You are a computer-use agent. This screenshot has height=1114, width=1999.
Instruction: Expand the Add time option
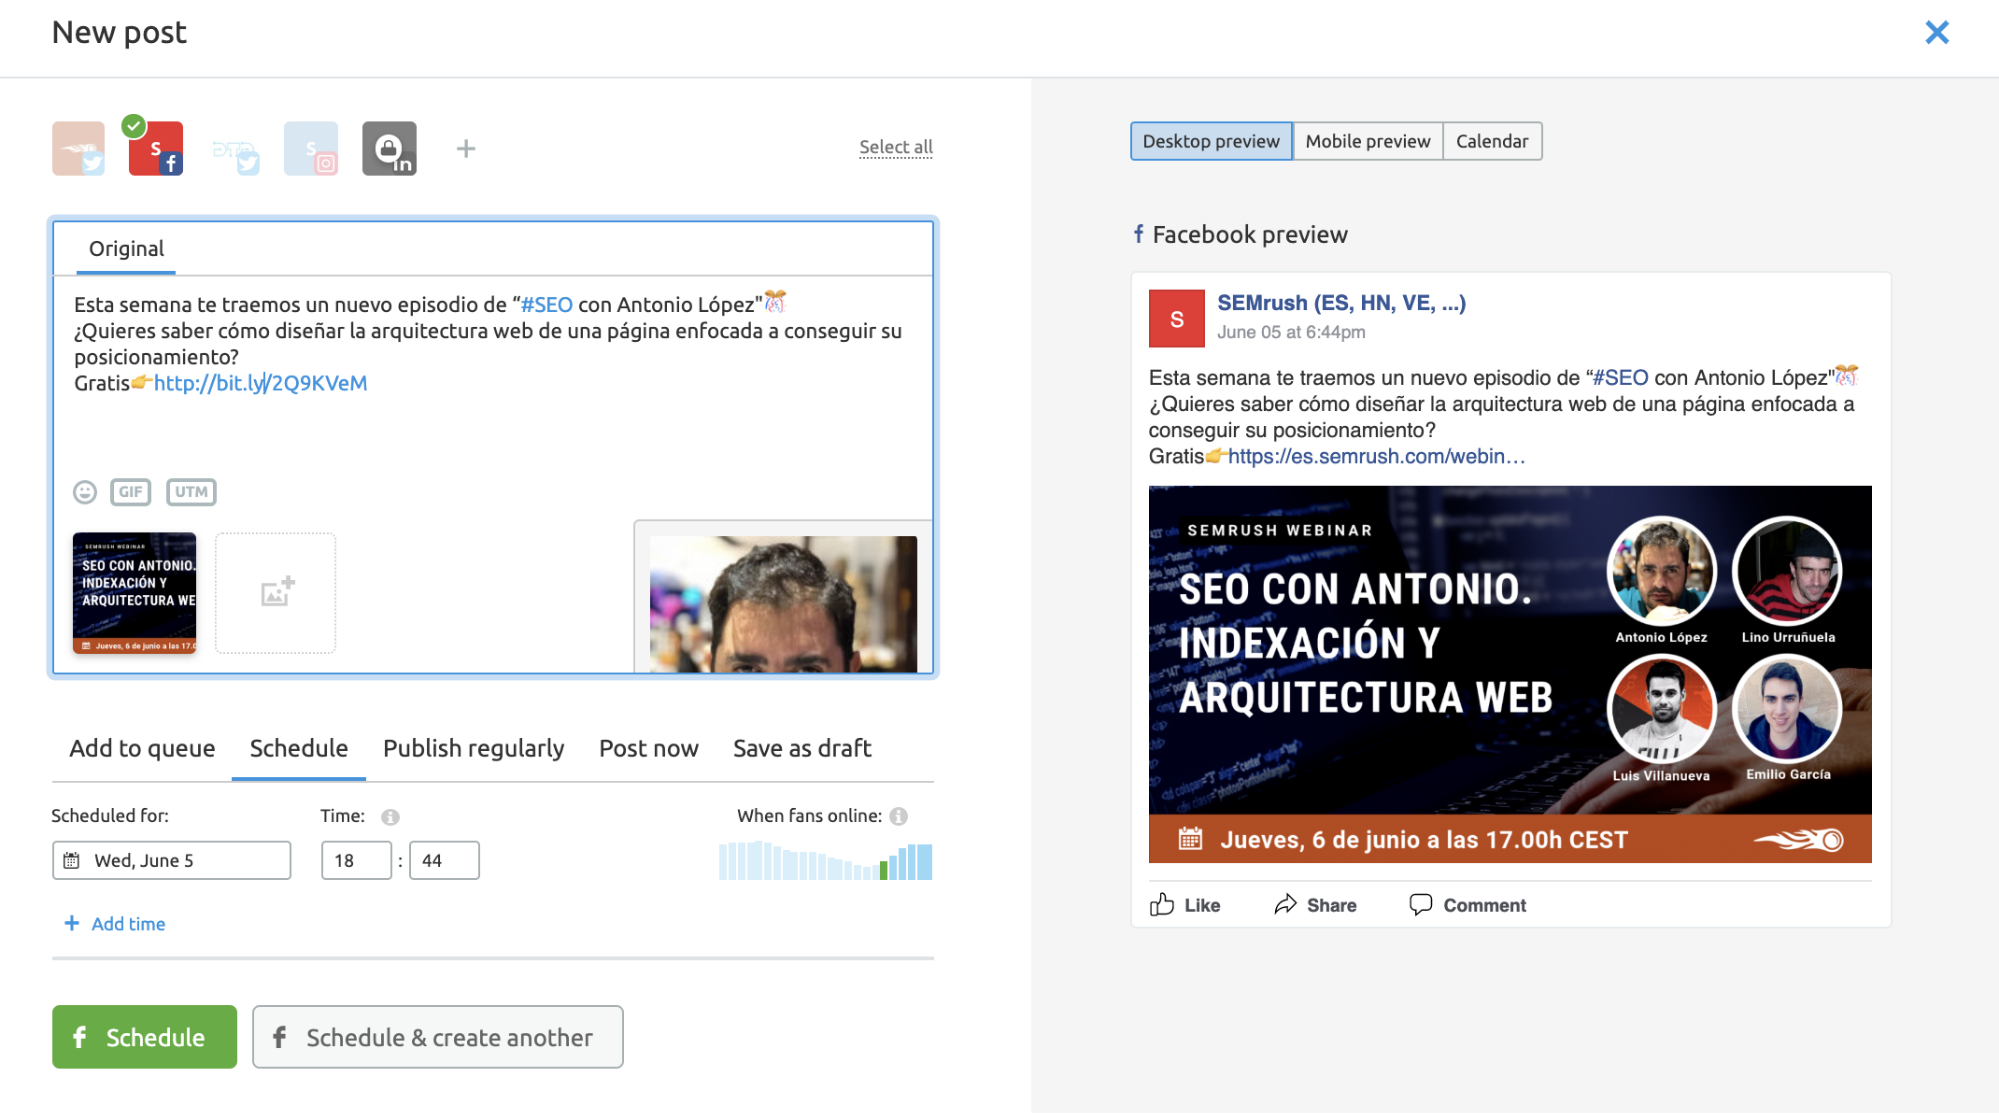(113, 923)
